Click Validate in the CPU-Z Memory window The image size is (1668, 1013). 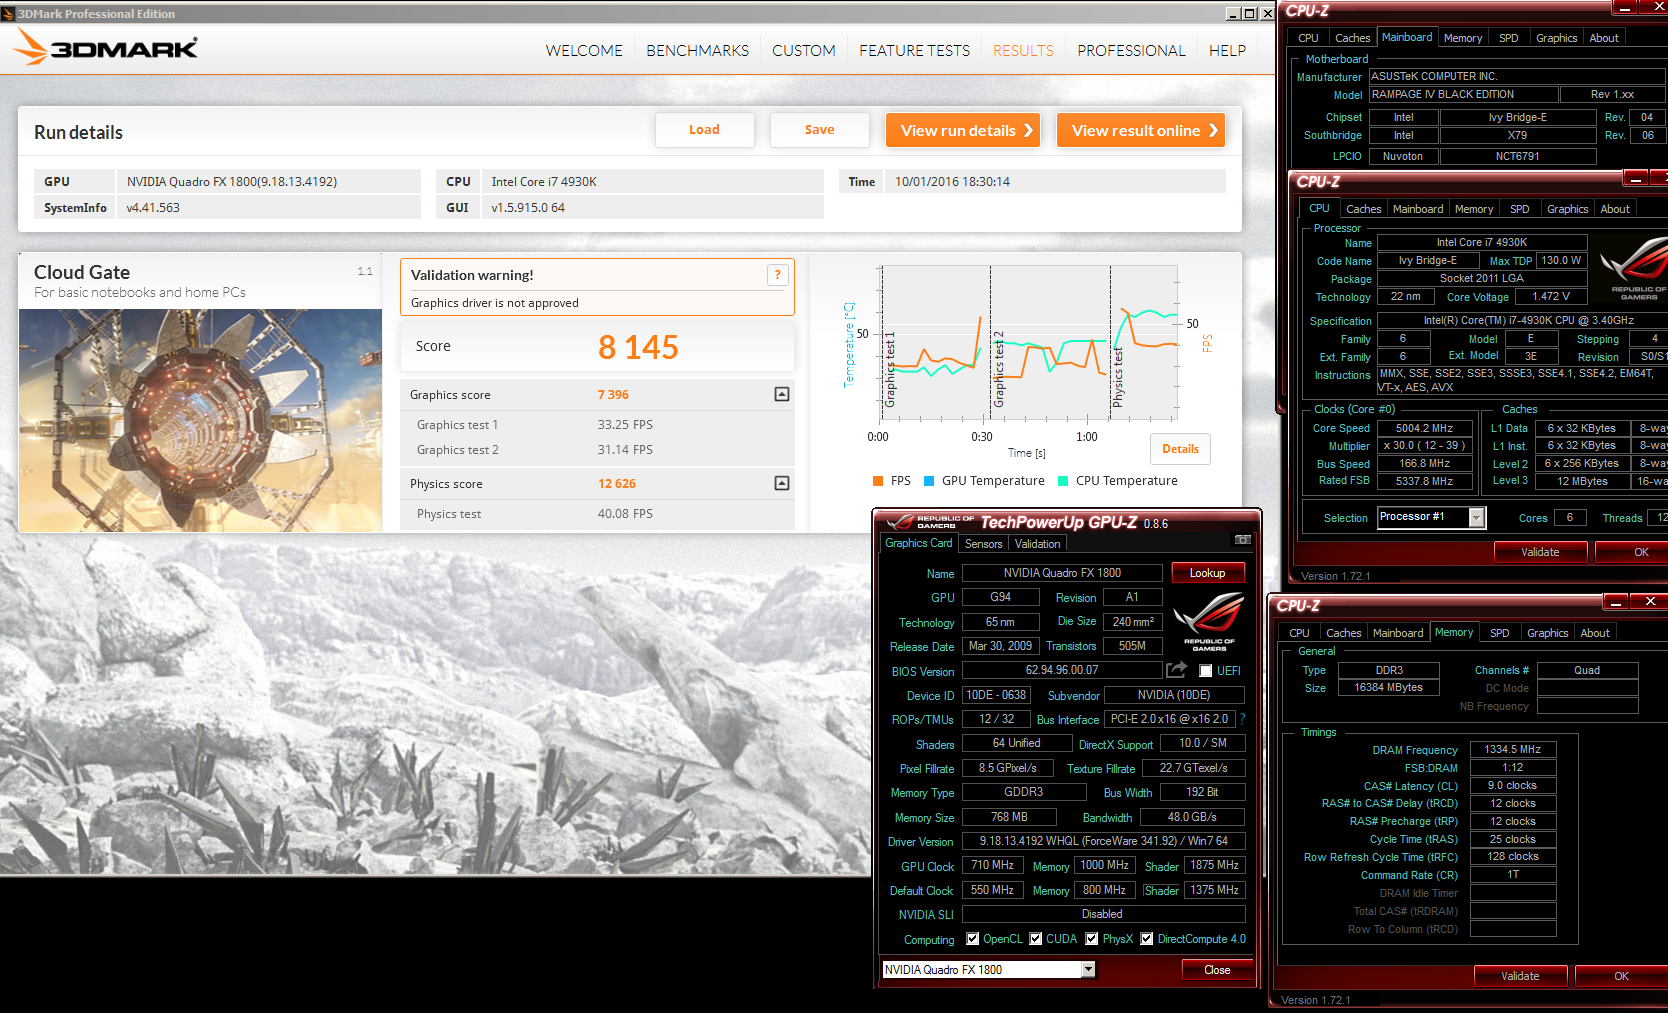(1520, 976)
